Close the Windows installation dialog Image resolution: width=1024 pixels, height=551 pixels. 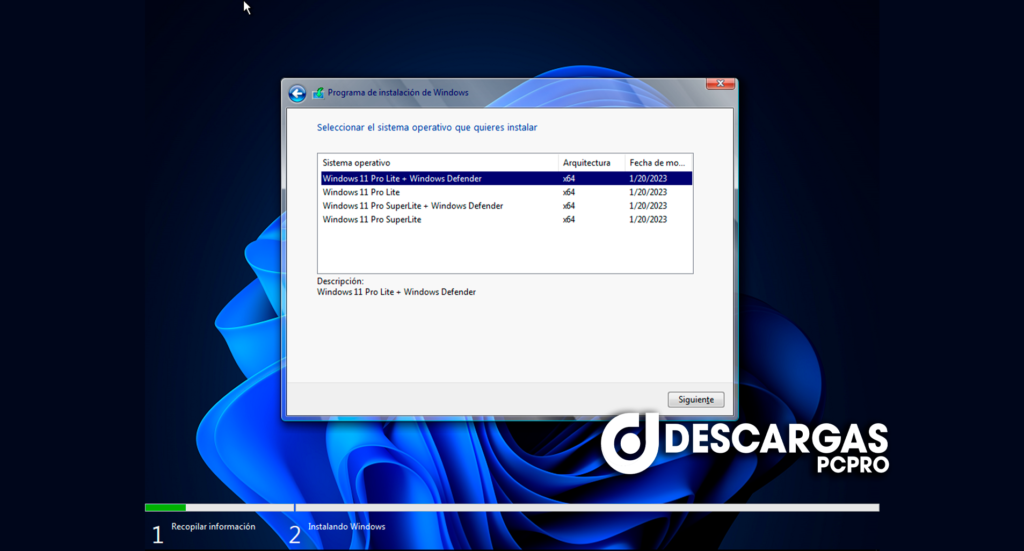720,84
